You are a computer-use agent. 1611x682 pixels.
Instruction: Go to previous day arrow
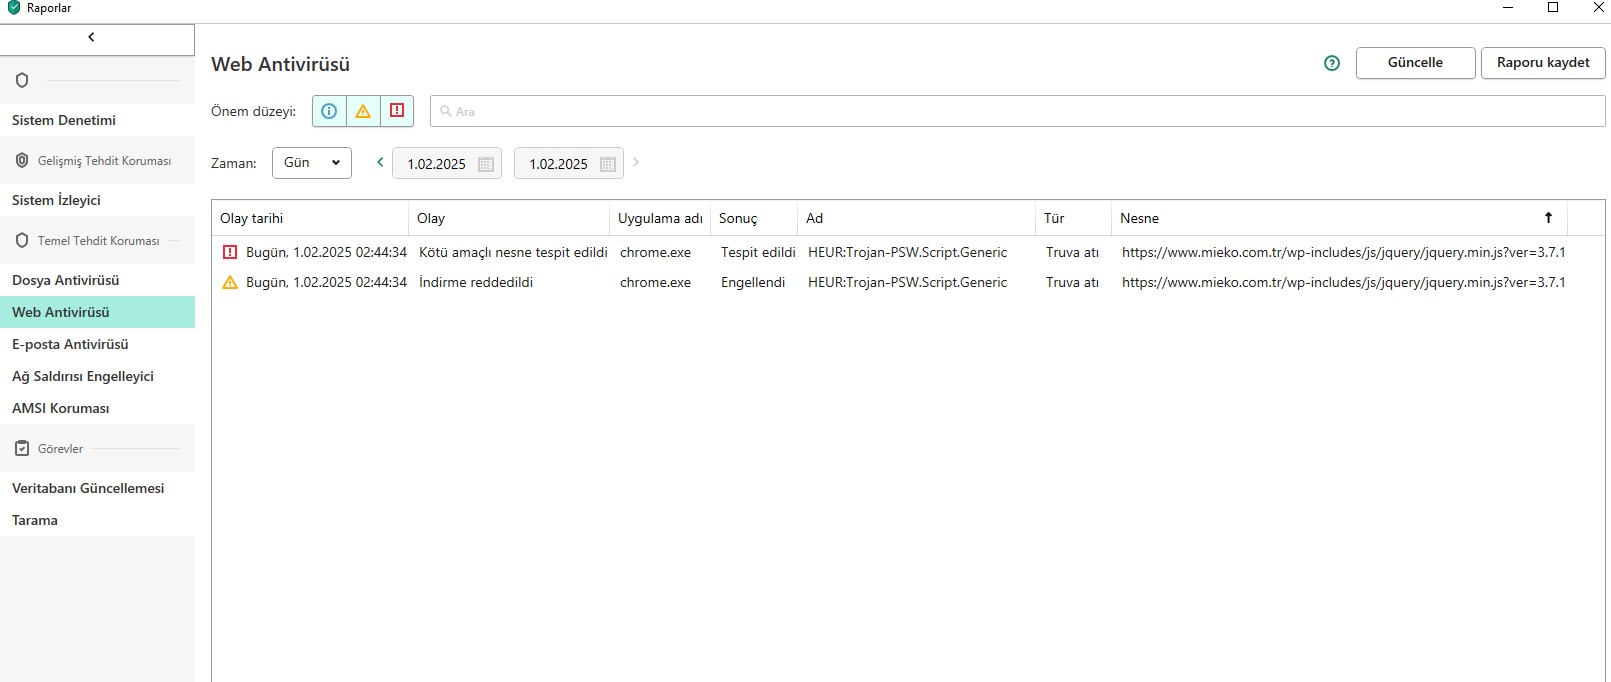pyautogui.click(x=380, y=162)
